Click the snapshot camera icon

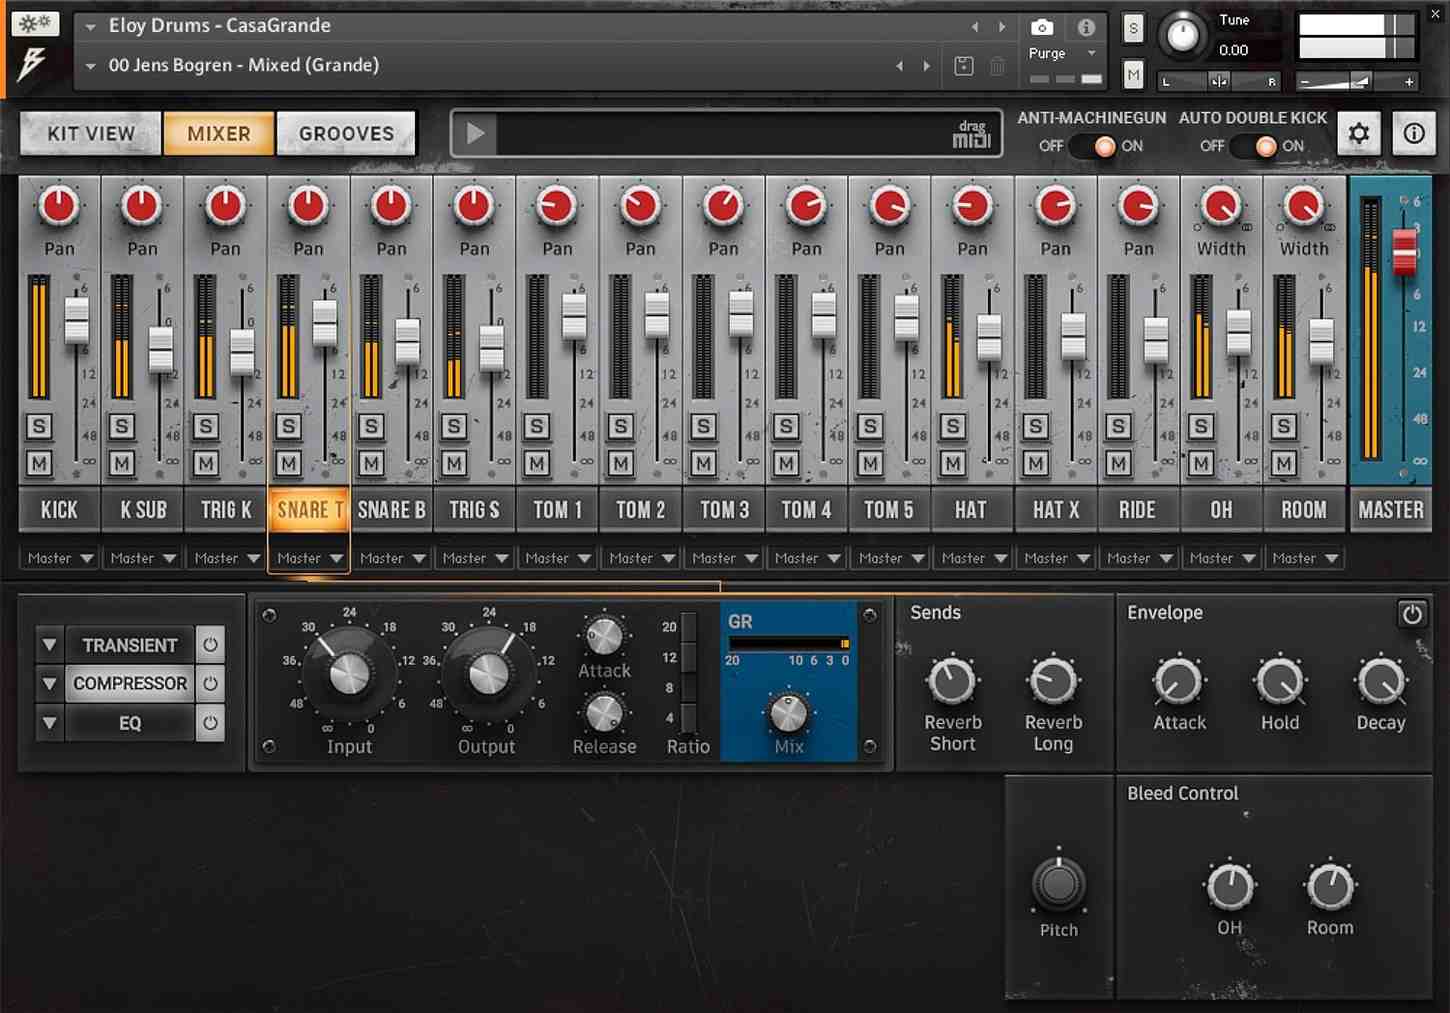(x=1041, y=27)
